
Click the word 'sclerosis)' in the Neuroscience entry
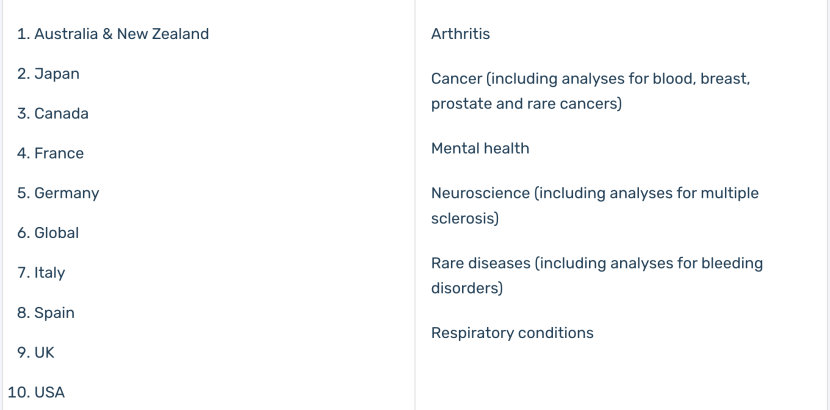point(465,218)
